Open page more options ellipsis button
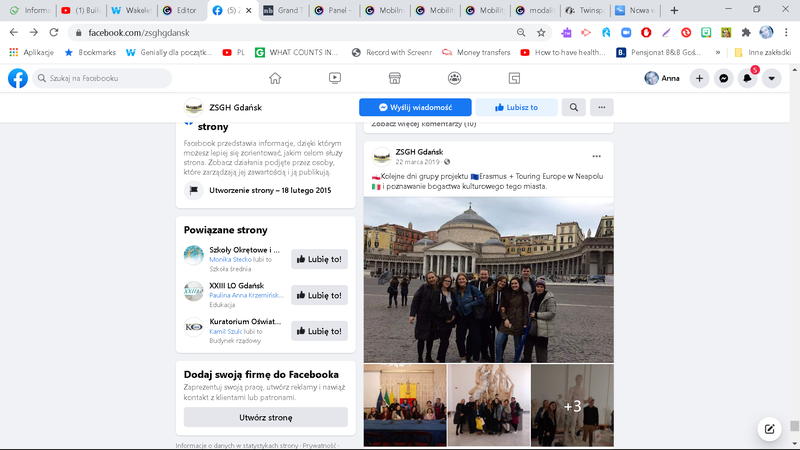800x450 pixels. (601, 107)
